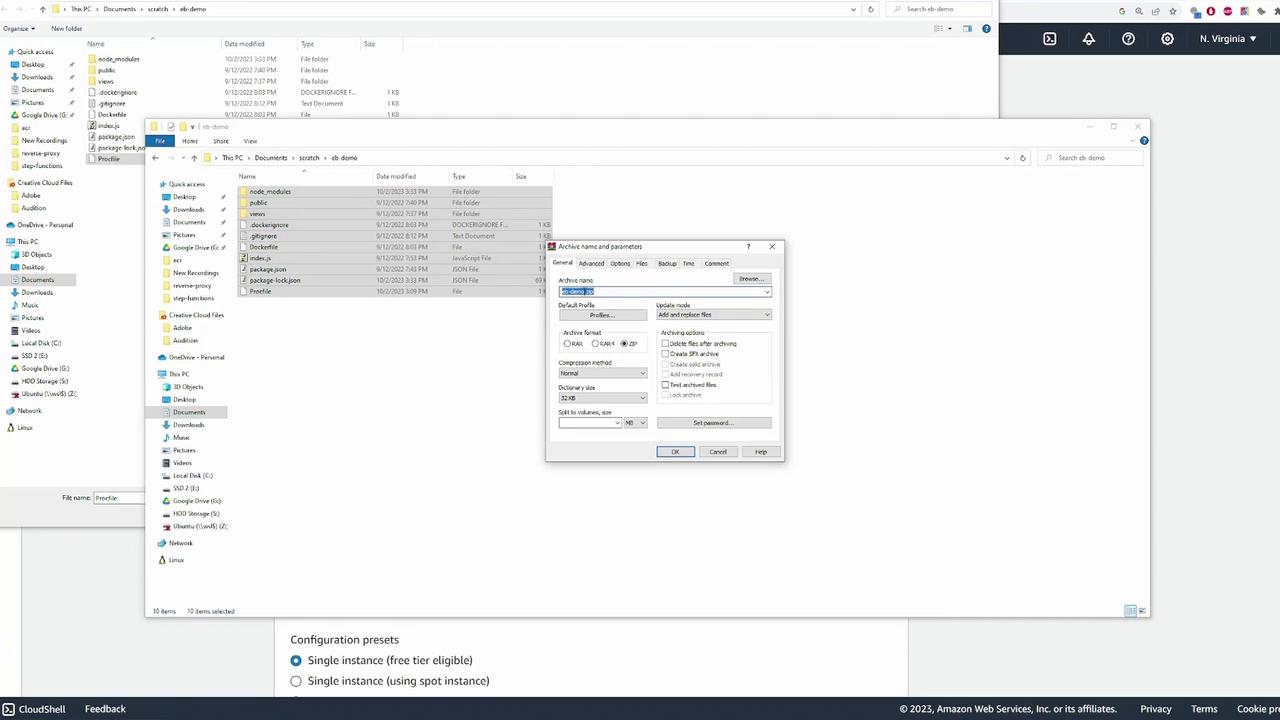The width and height of the screenshot is (1280, 720).
Task: Open the N. Virginia region dropdown
Action: (1228, 39)
